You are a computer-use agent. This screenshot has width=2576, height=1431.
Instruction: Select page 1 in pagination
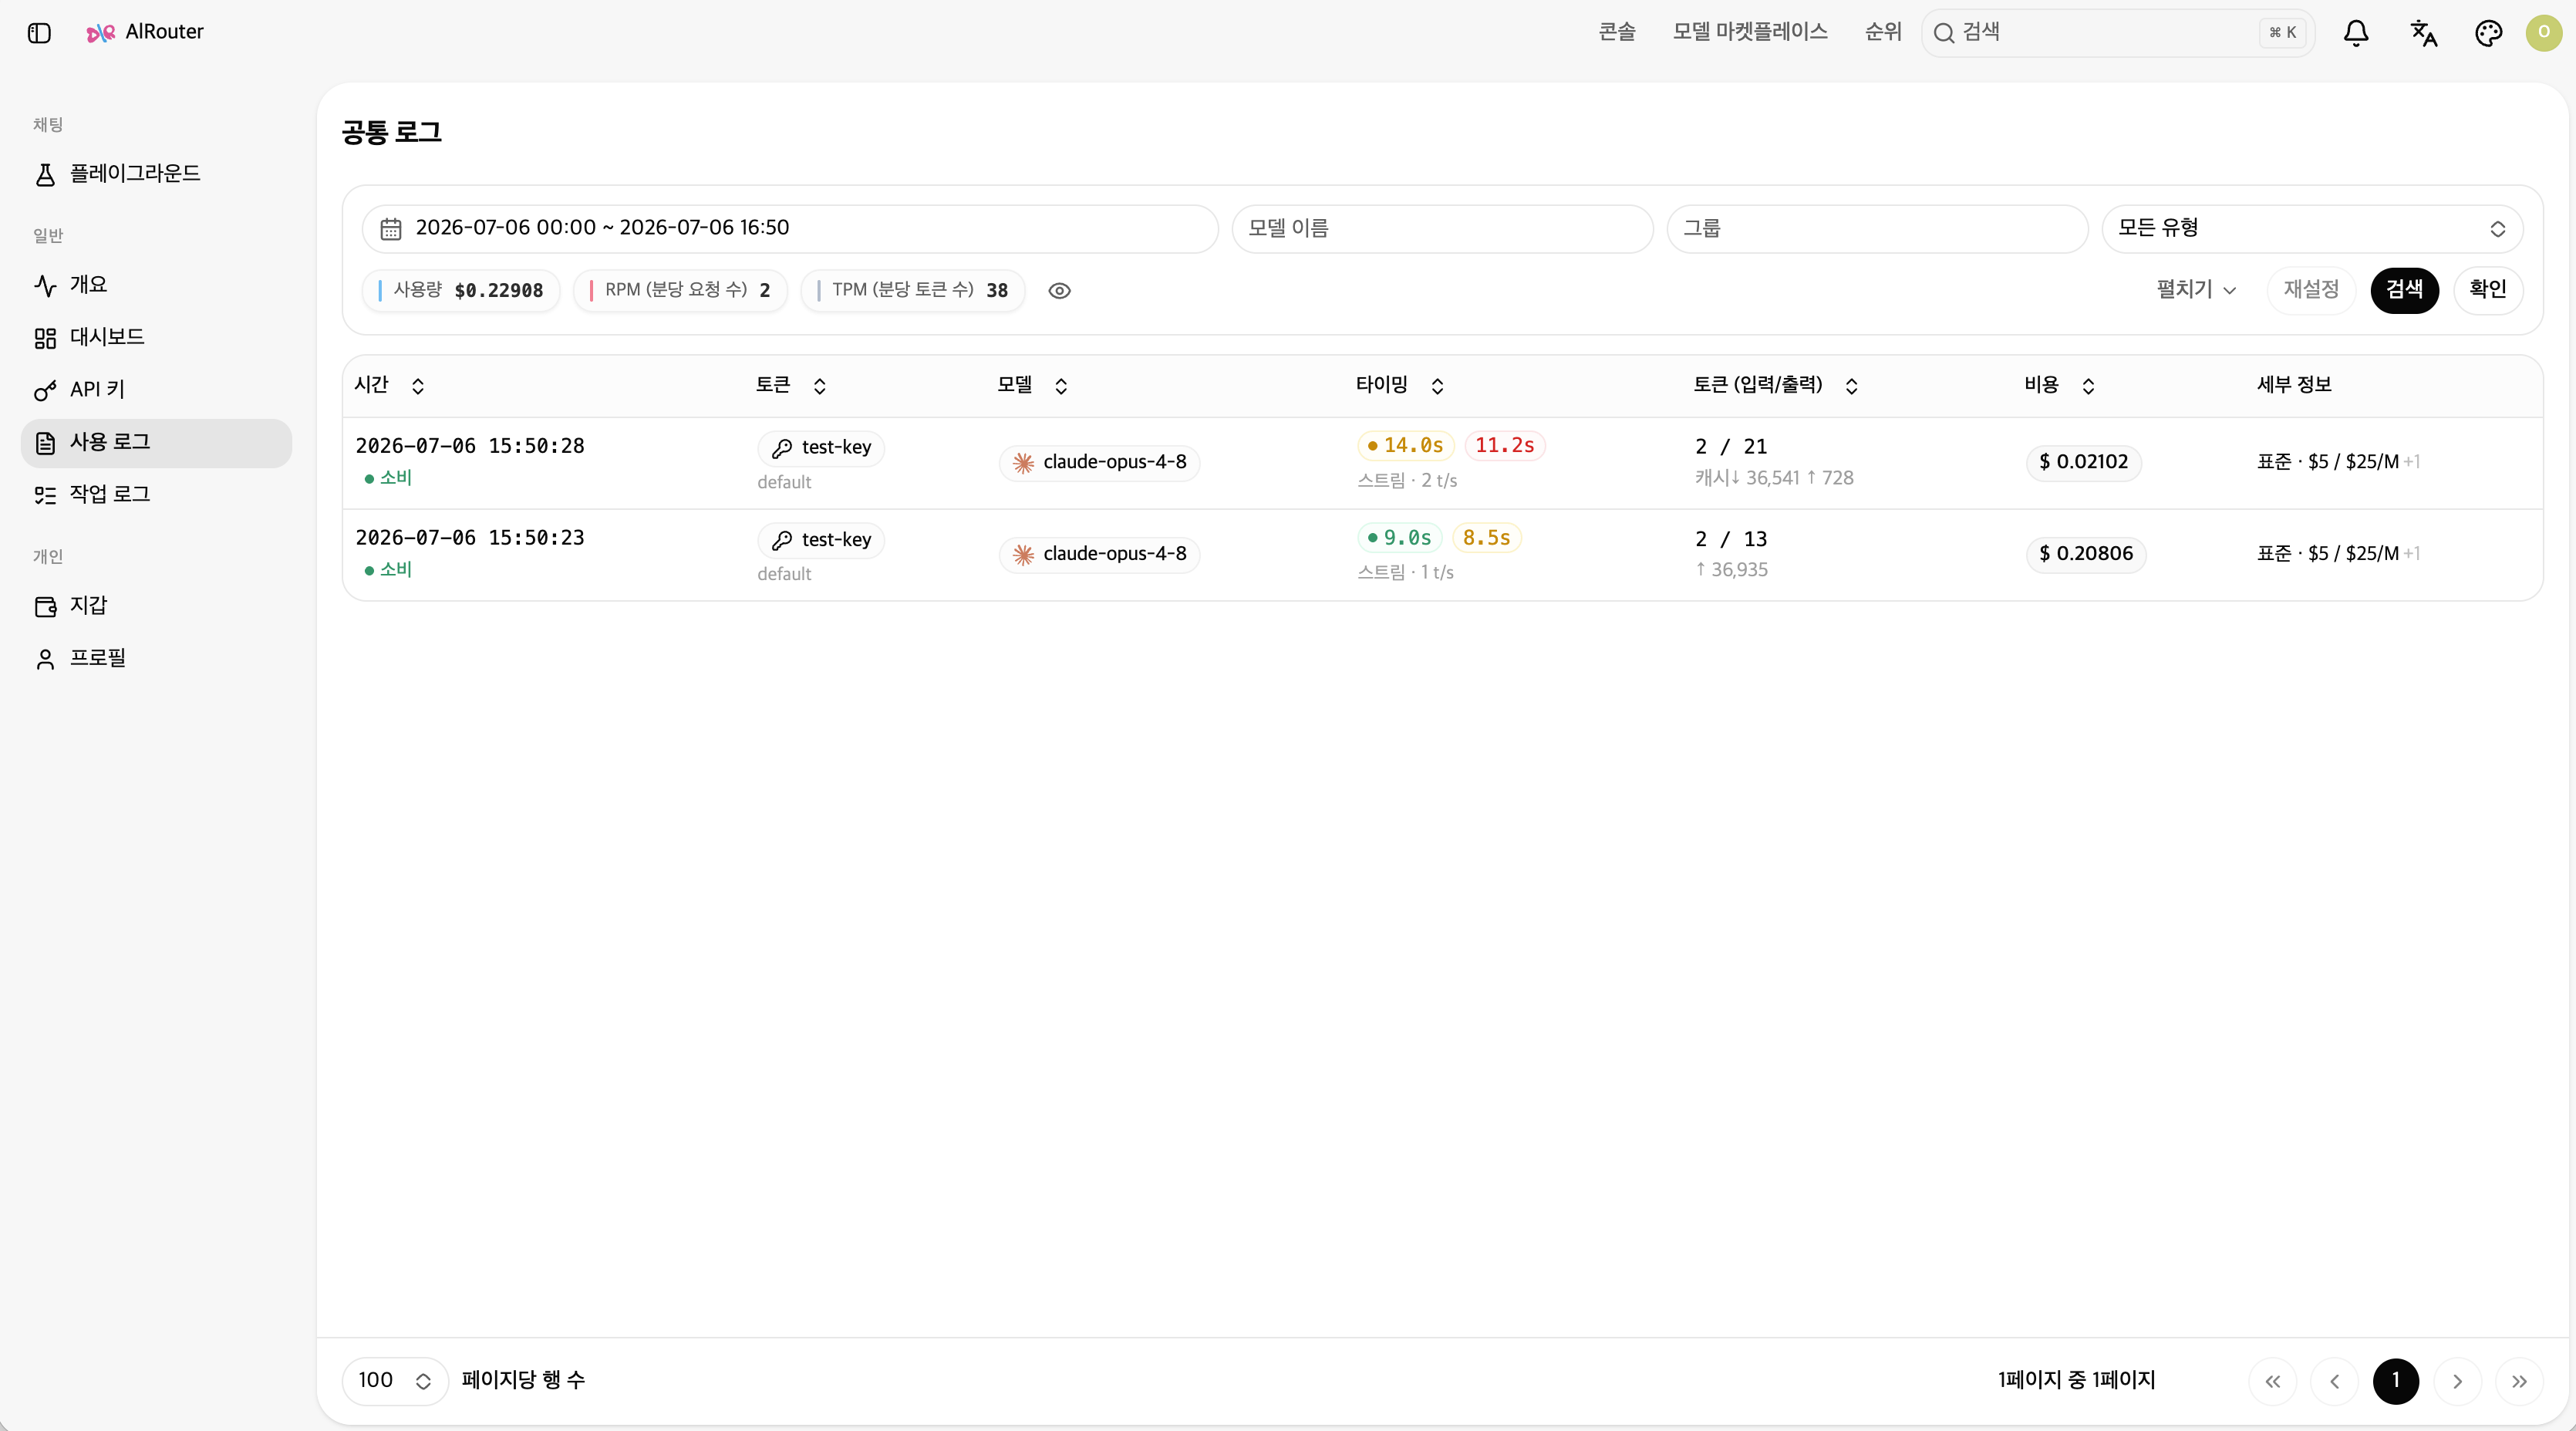tap(2395, 1382)
